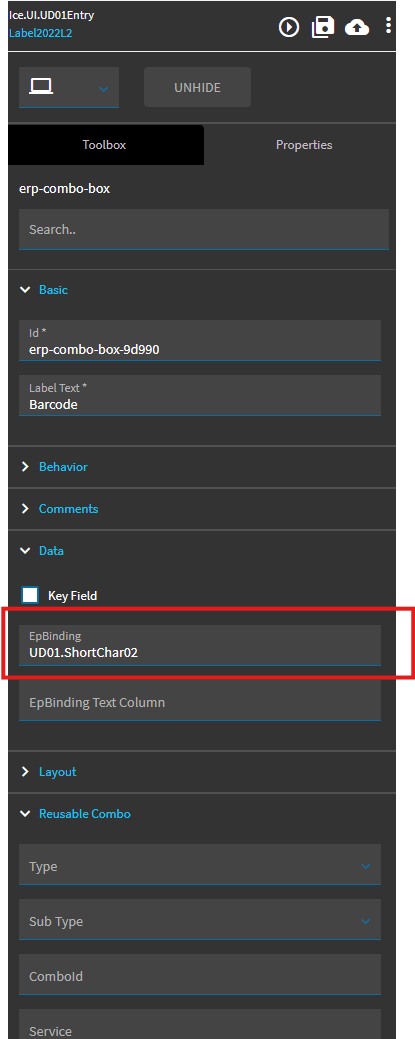The width and height of the screenshot is (415, 1039).
Task: Open the Sub Type dropdown
Action: (200, 919)
